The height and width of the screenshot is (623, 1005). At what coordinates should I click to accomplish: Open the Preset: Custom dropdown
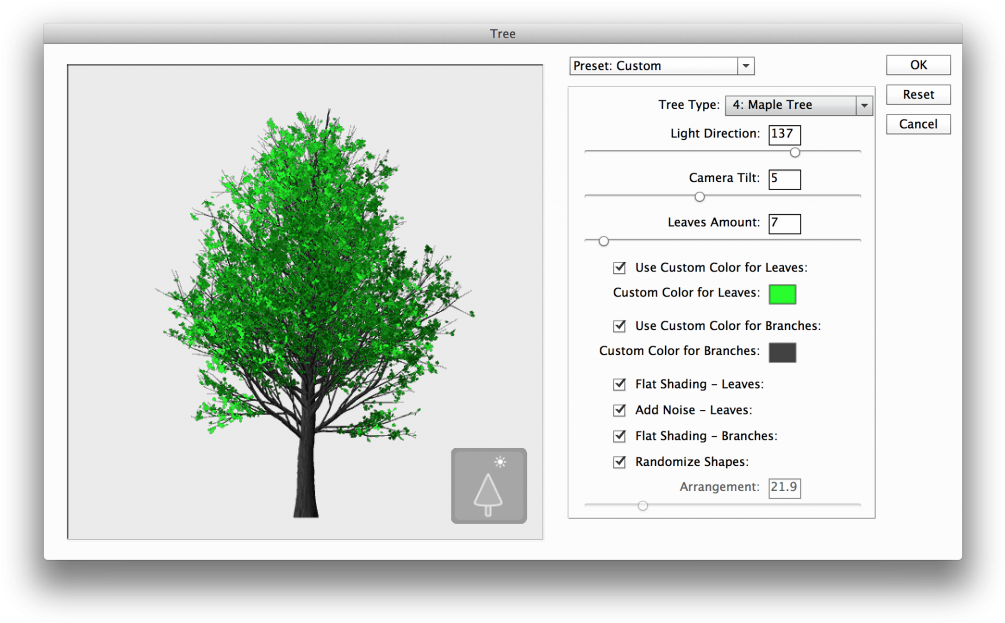744,65
